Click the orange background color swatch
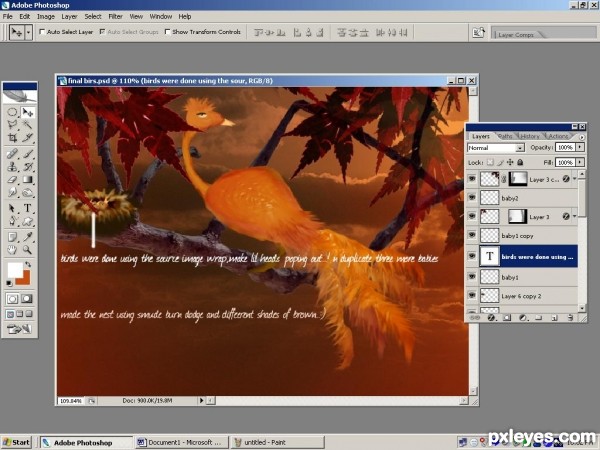The height and width of the screenshot is (450, 600). [24, 279]
